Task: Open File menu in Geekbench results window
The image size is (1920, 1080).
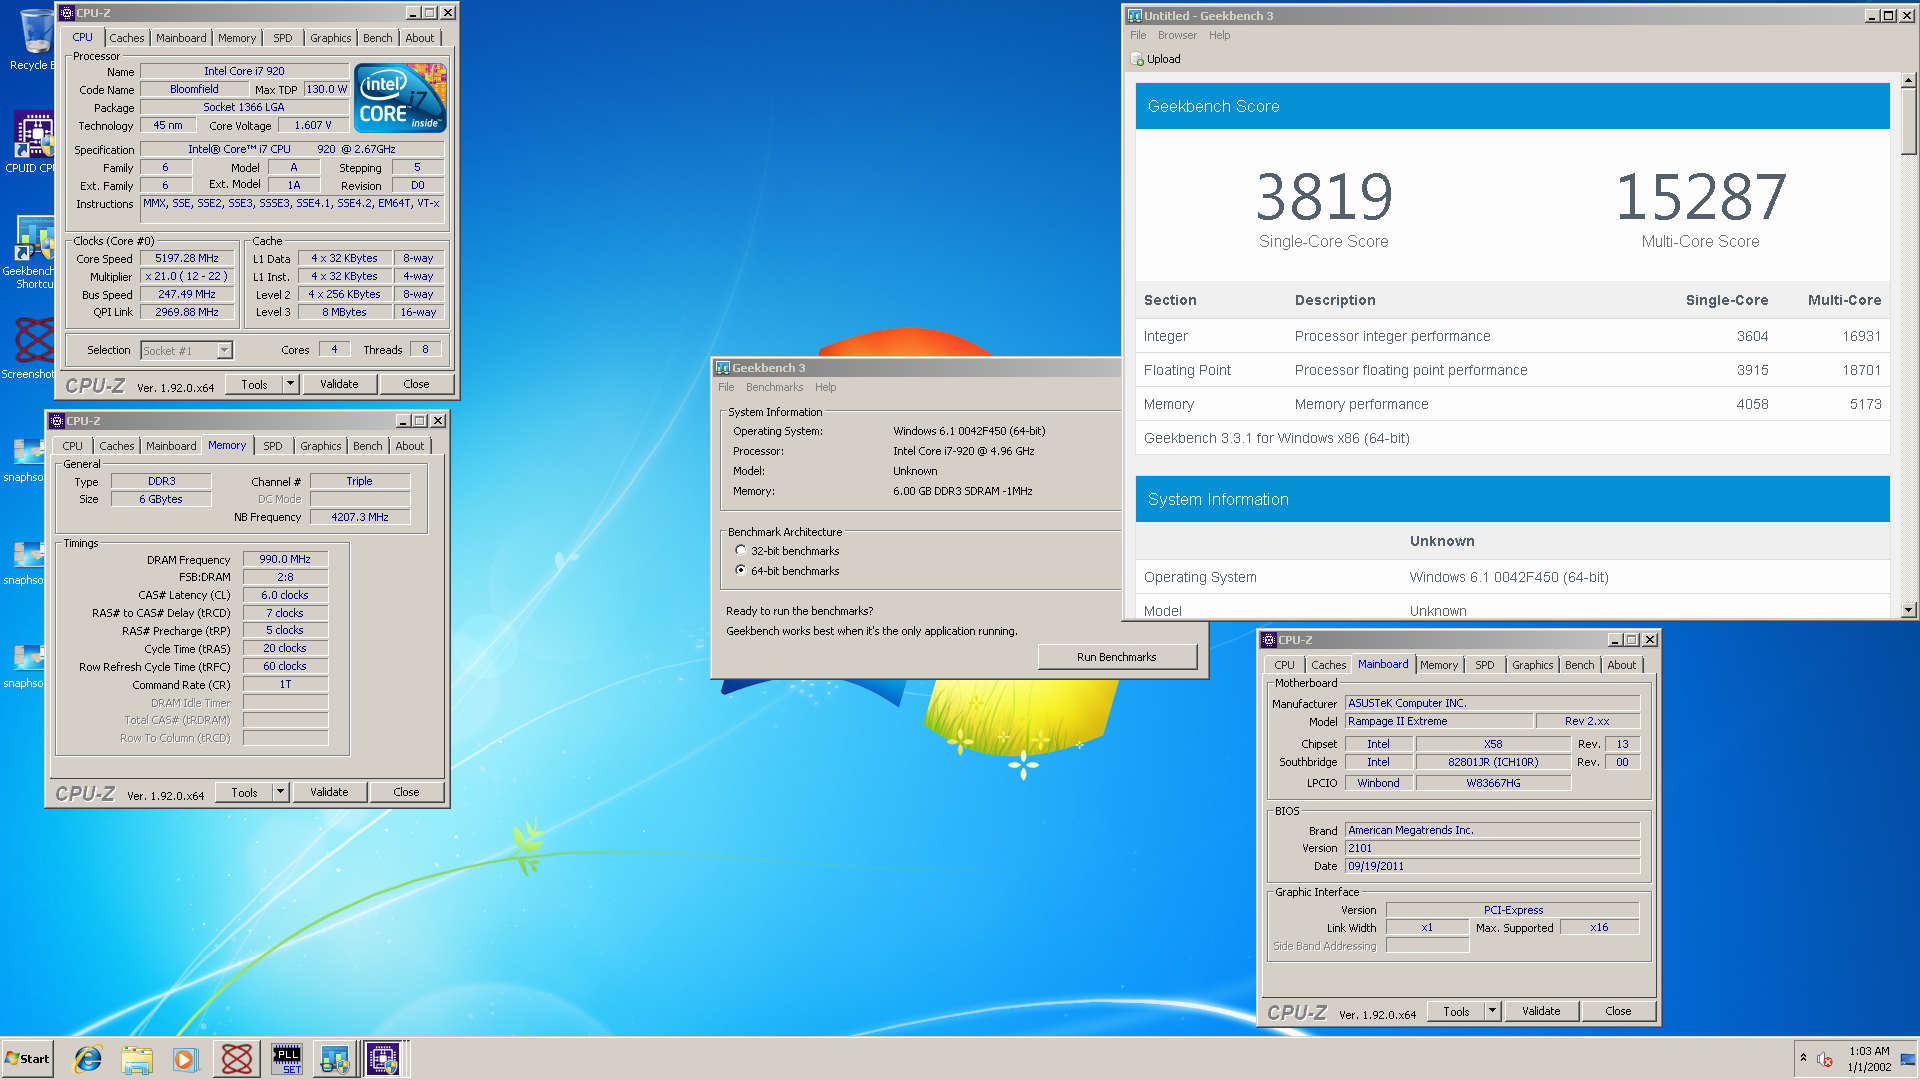Action: click(1138, 35)
